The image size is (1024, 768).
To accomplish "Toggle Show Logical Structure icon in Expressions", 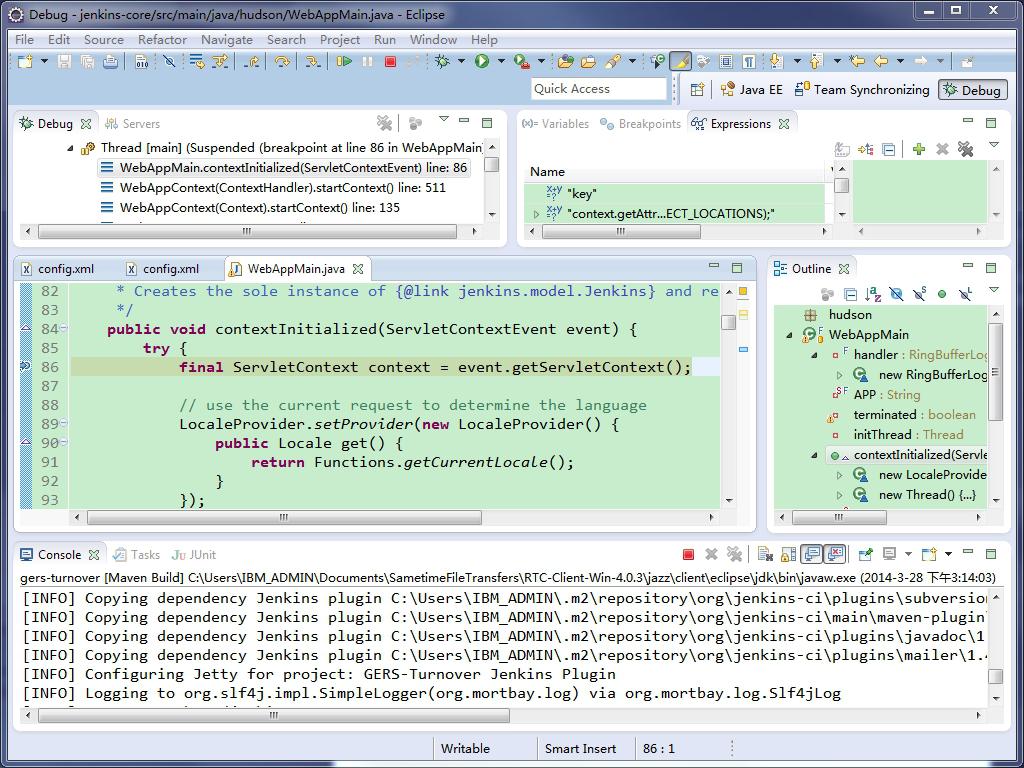I will [x=866, y=150].
